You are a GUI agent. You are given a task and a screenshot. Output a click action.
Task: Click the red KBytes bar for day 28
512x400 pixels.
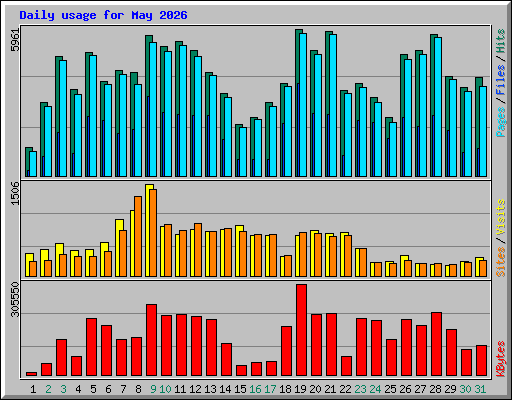click(436, 344)
